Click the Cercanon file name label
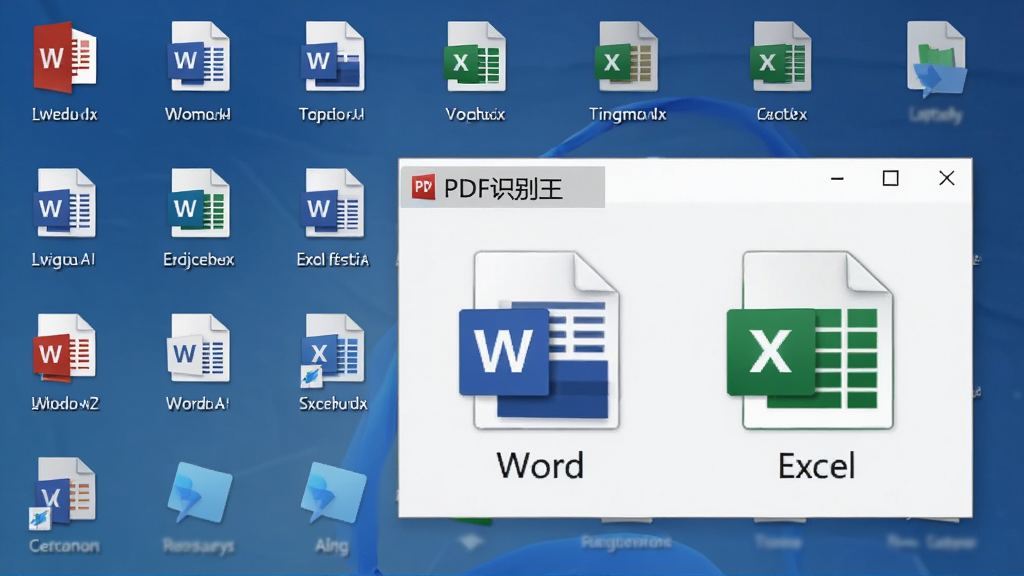 (x=64, y=545)
